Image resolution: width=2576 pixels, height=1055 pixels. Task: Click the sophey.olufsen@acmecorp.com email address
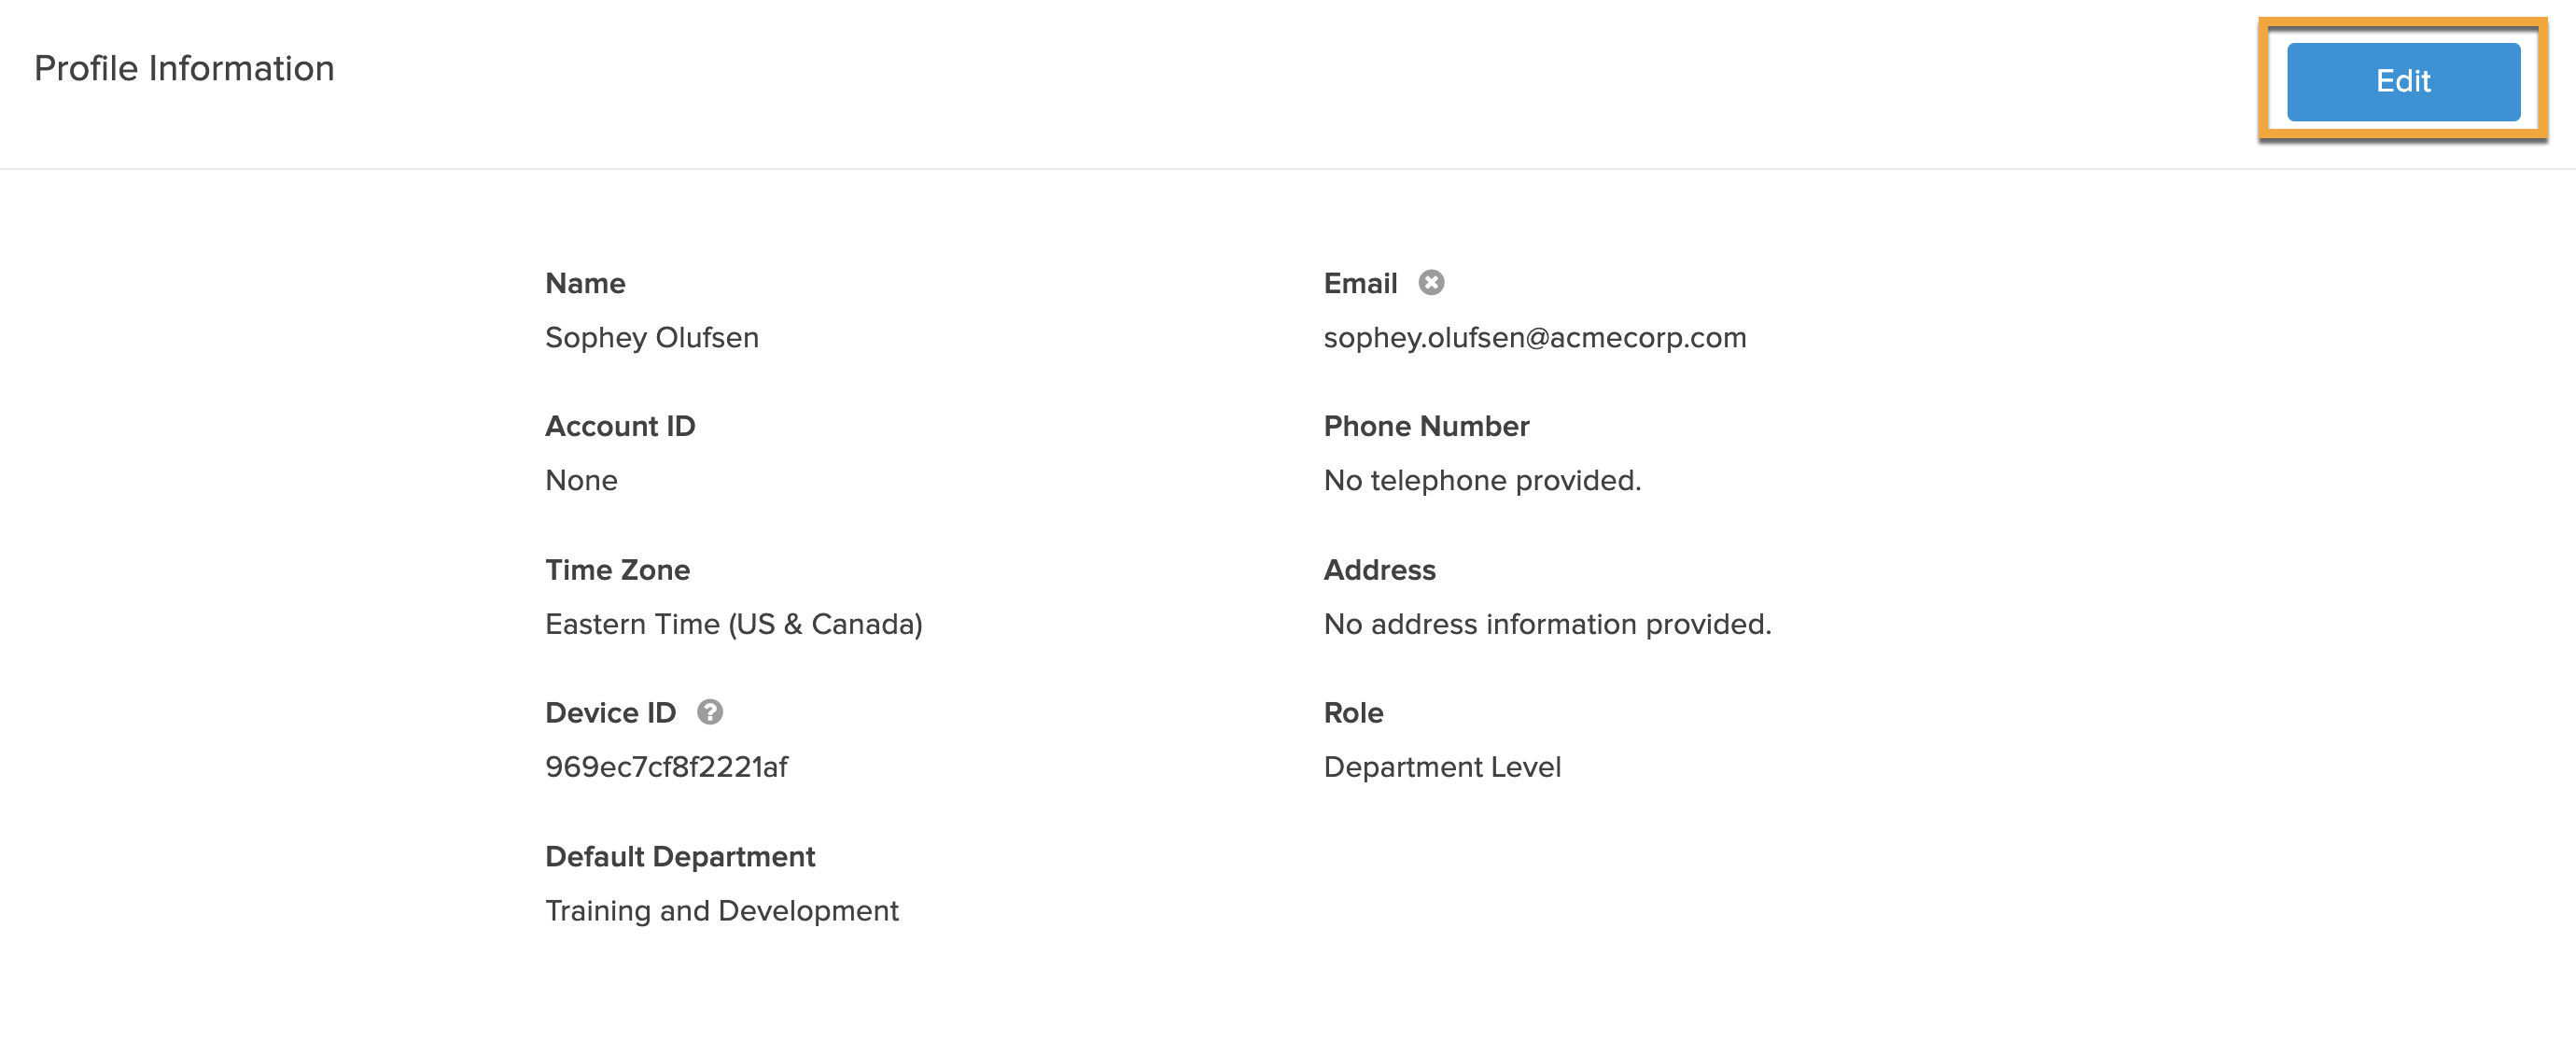click(1535, 338)
